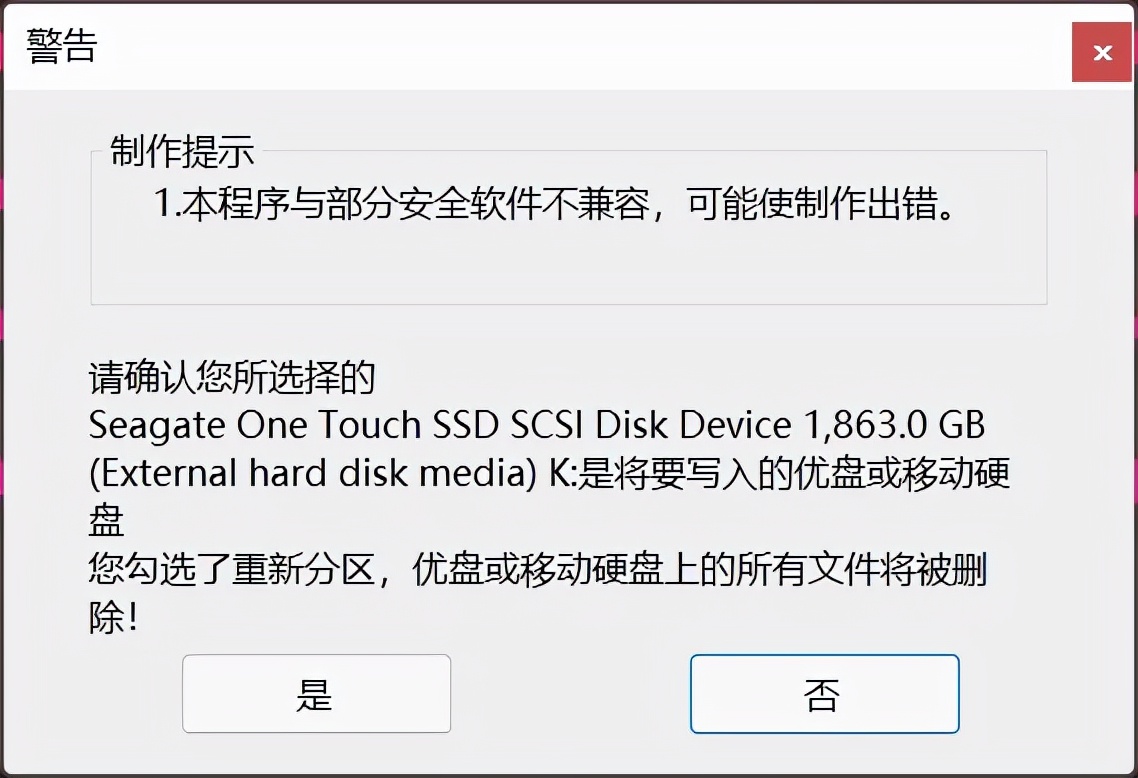Select the Yes (是) confirmation option

point(316,694)
